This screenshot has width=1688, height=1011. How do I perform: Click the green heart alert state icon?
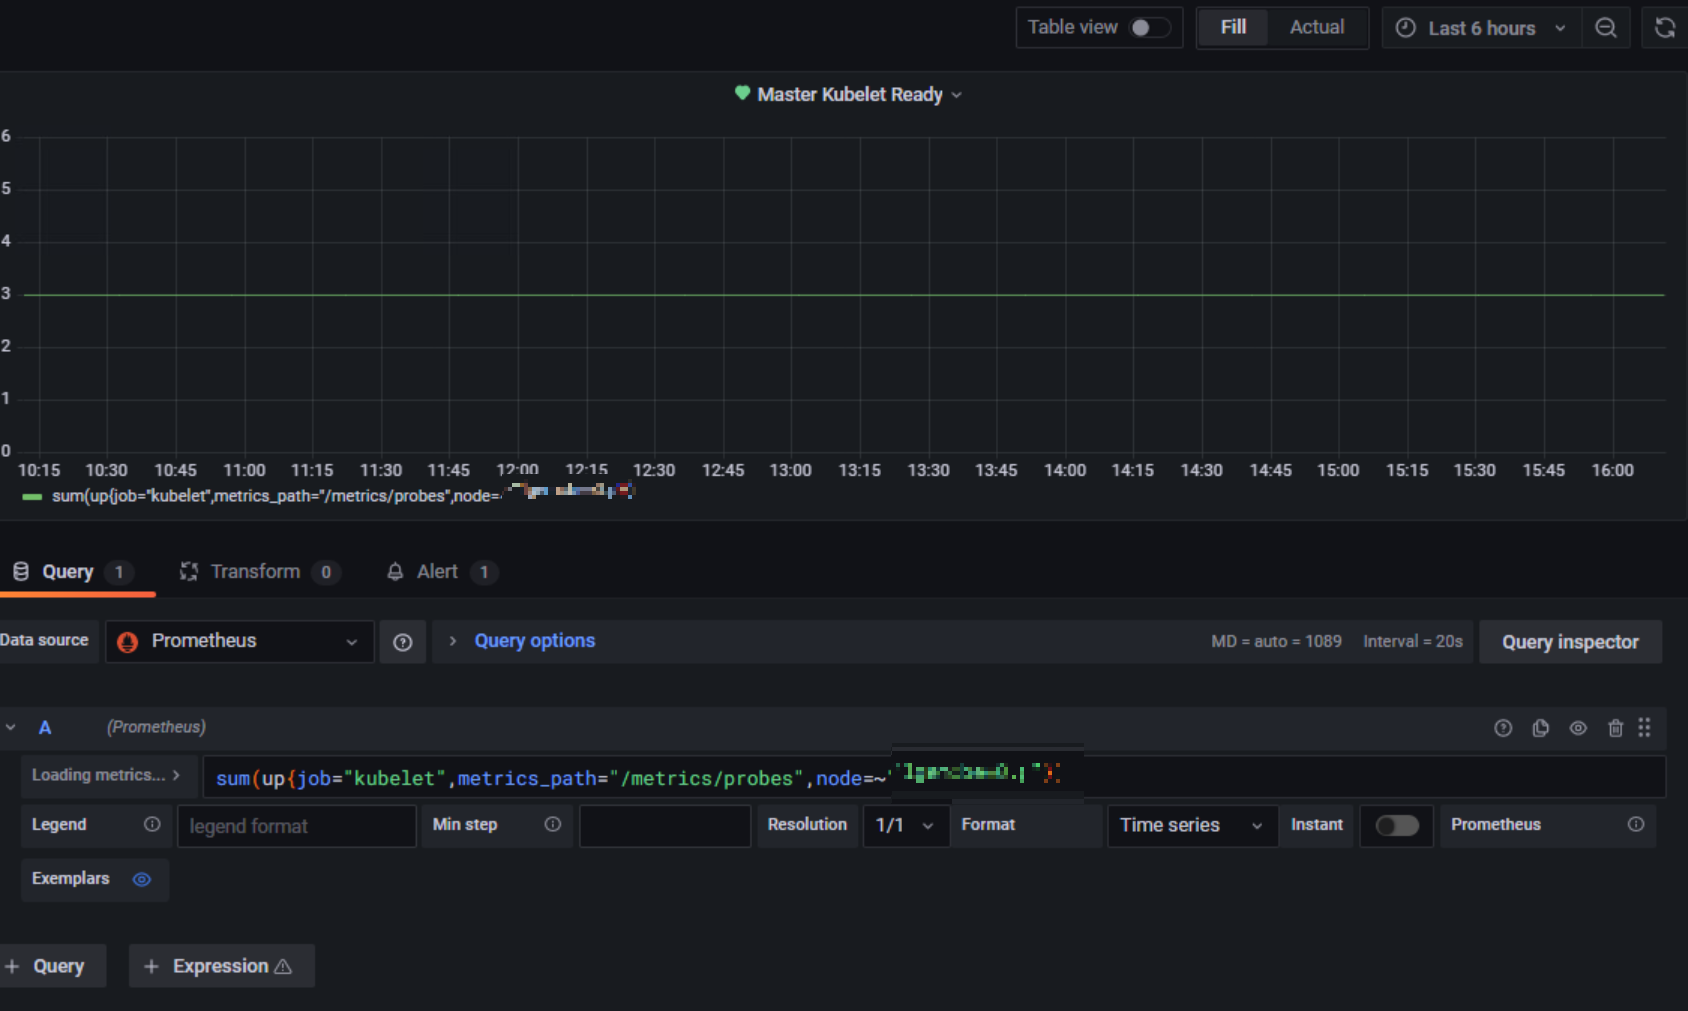(742, 93)
